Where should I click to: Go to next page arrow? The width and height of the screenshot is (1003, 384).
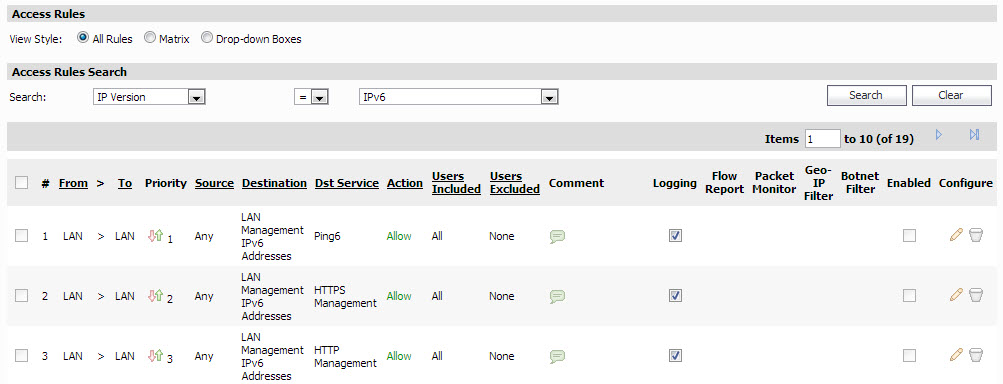tap(939, 135)
